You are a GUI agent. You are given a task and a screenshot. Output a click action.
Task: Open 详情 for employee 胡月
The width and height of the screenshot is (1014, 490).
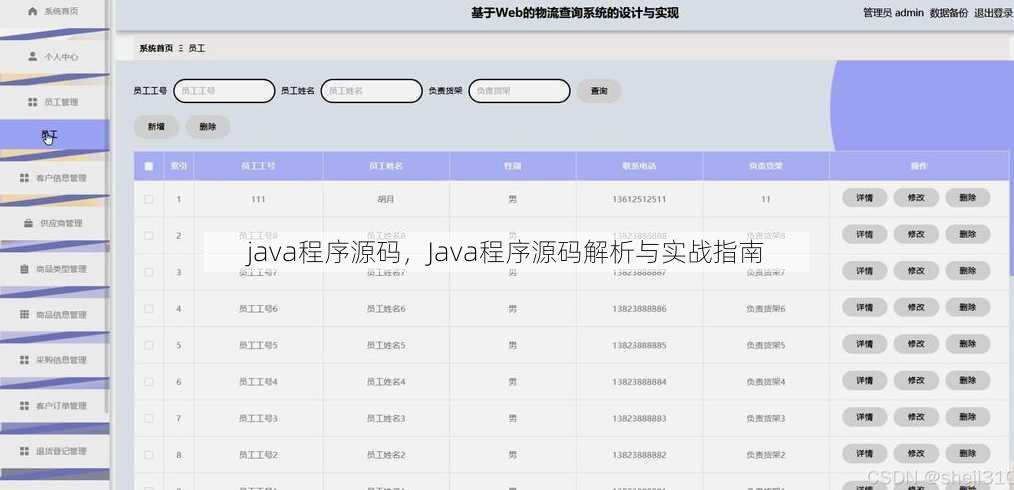865,198
